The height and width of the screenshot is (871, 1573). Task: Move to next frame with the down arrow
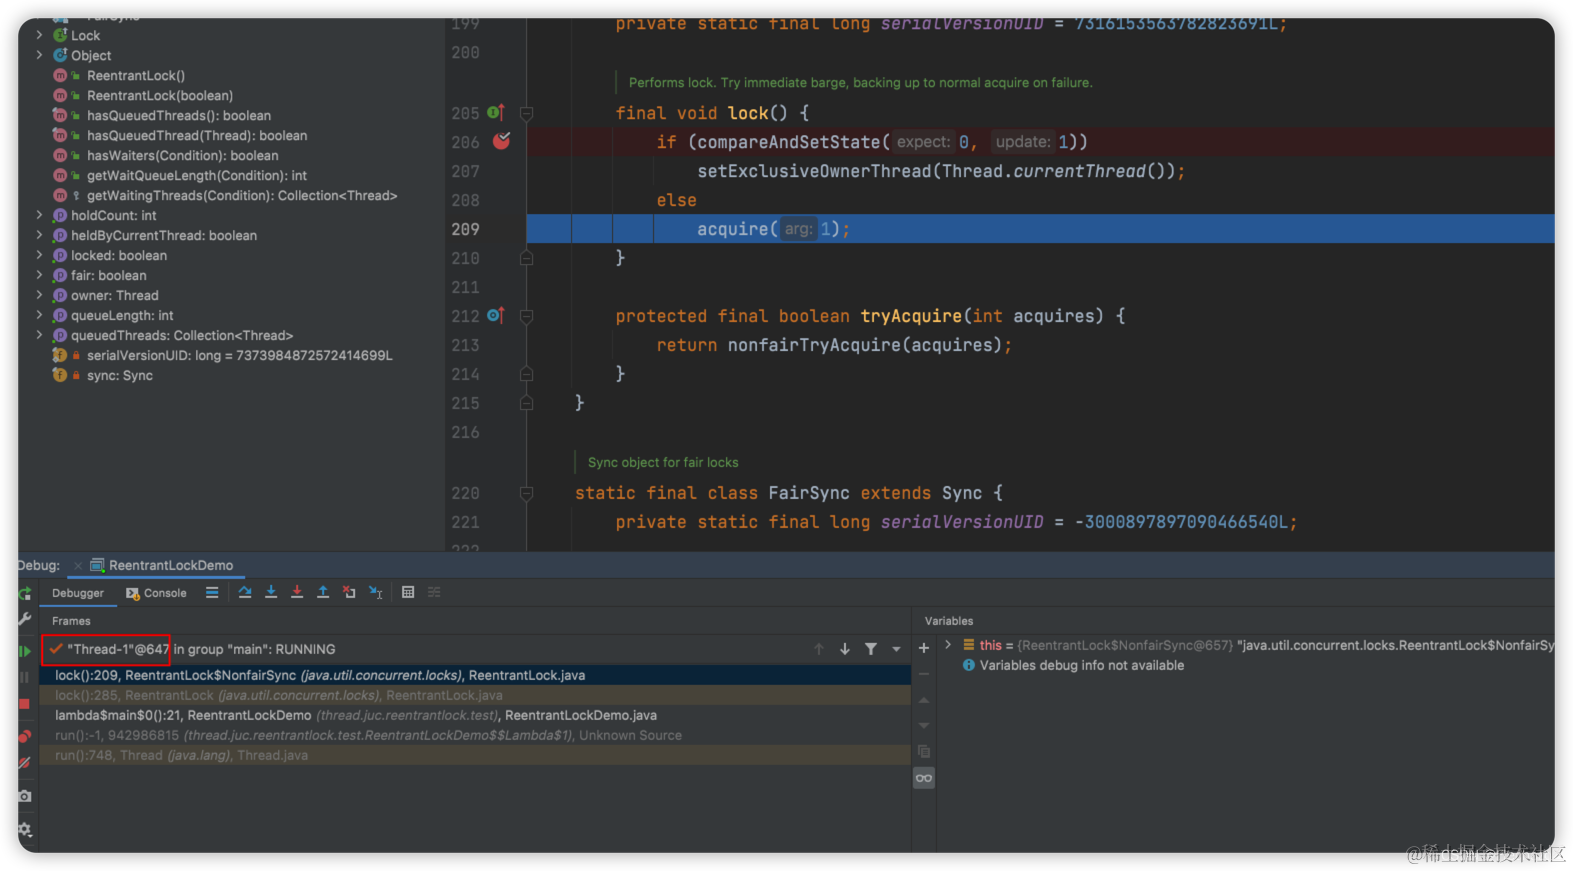(x=845, y=649)
